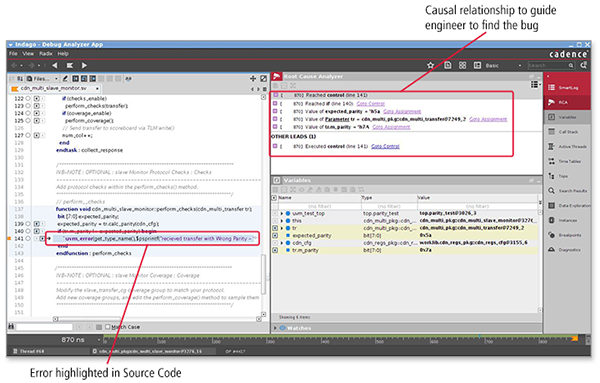Click the pencil edit icon in source toolbar
Image resolution: width=600 pixels, height=383 pixels.
[x=65, y=78]
